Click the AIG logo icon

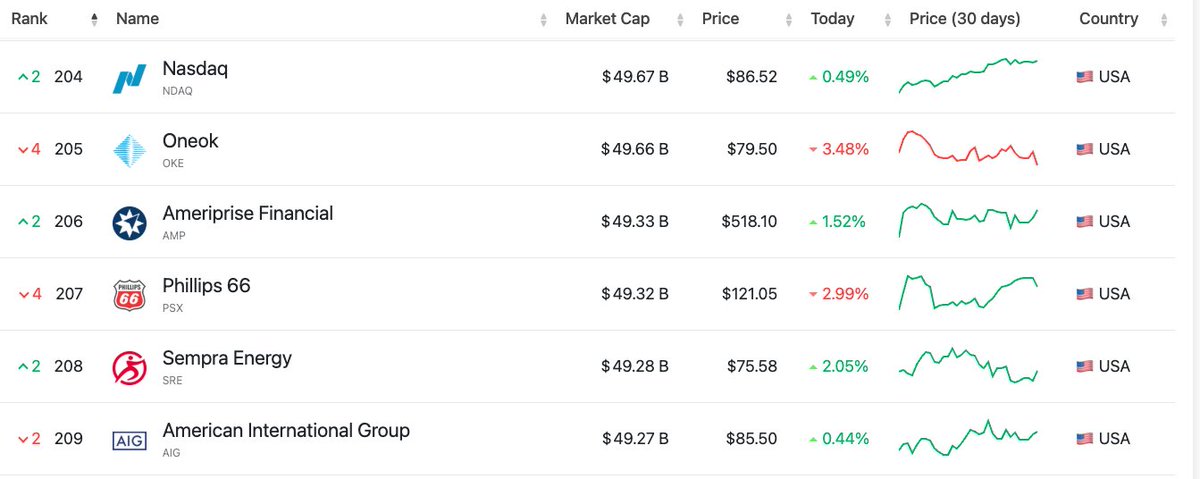click(x=130, y=439)
